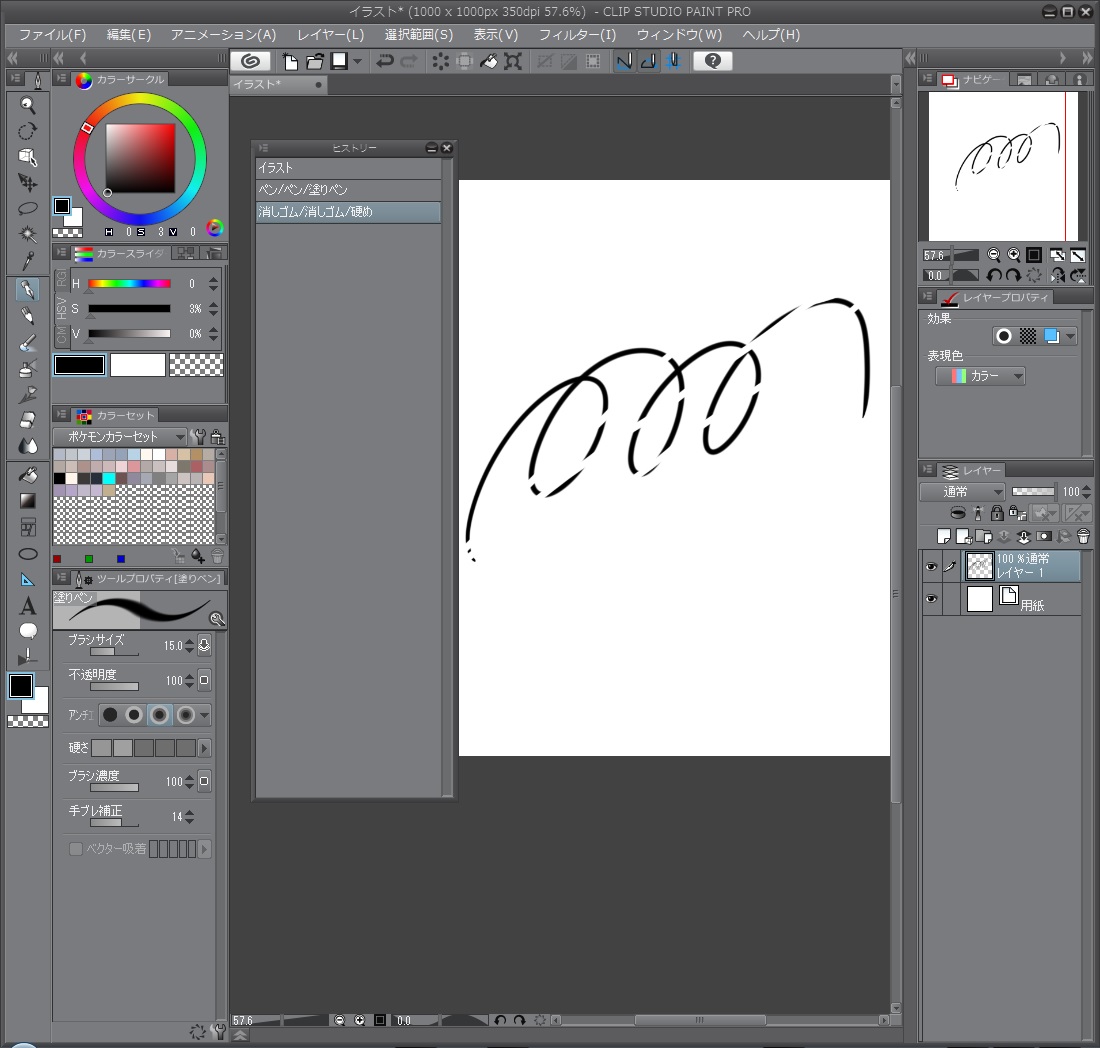Click the Undo arrow in command bar
The width and height of the screenshot is (1100, 1048).
pyautogui.click(x=385, y=61)
